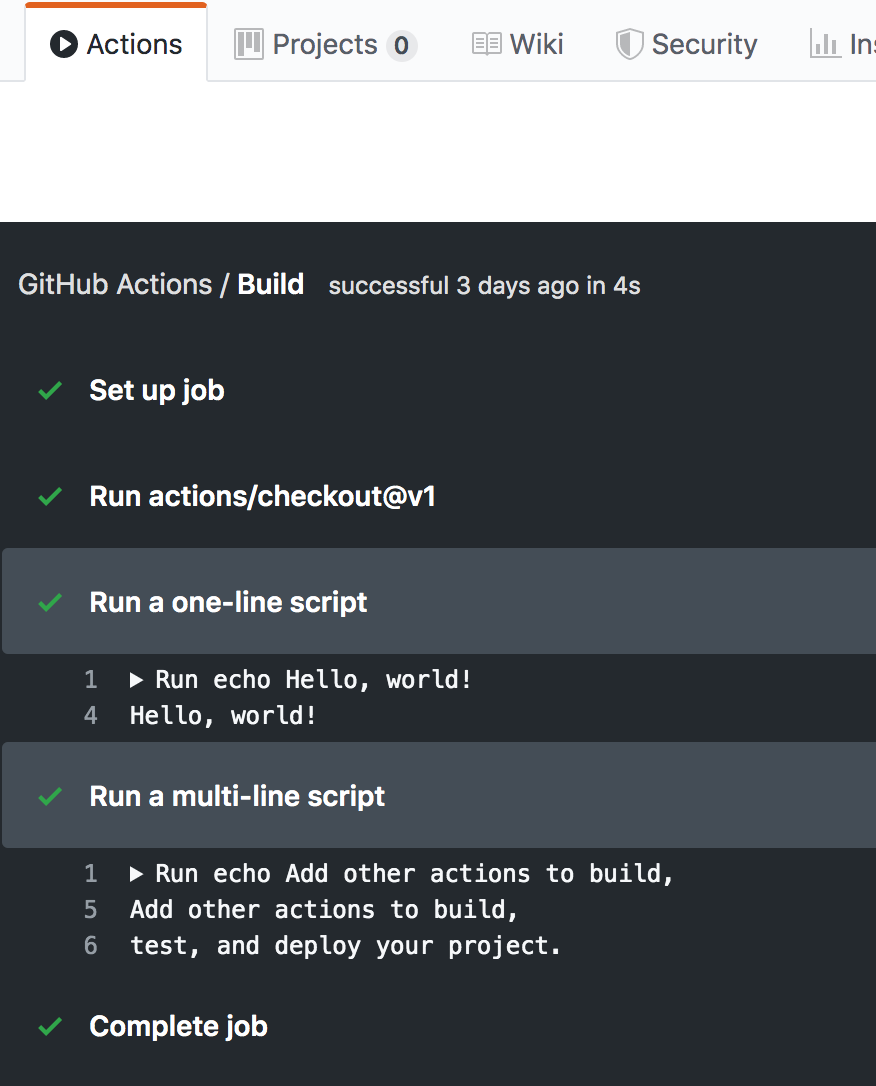Select the log output 'Hello, world!' on line 4
This screenshot has height=1086, width=876.
(x=223, y=715)
